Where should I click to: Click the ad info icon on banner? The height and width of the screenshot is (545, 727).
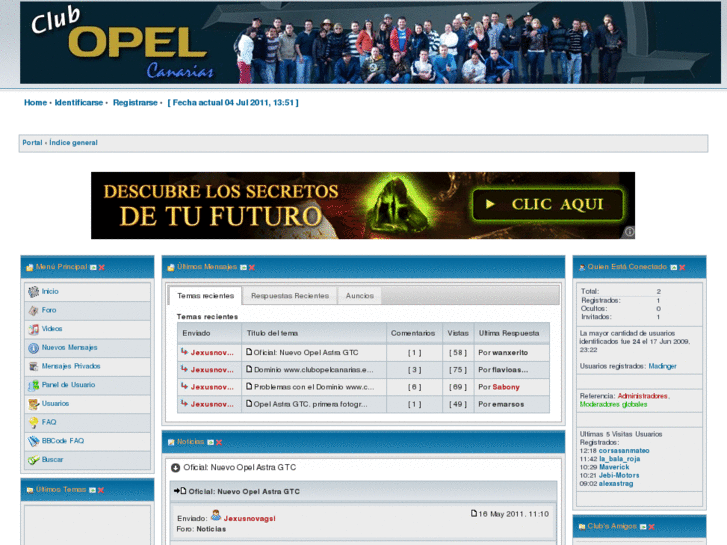point(629,232)
